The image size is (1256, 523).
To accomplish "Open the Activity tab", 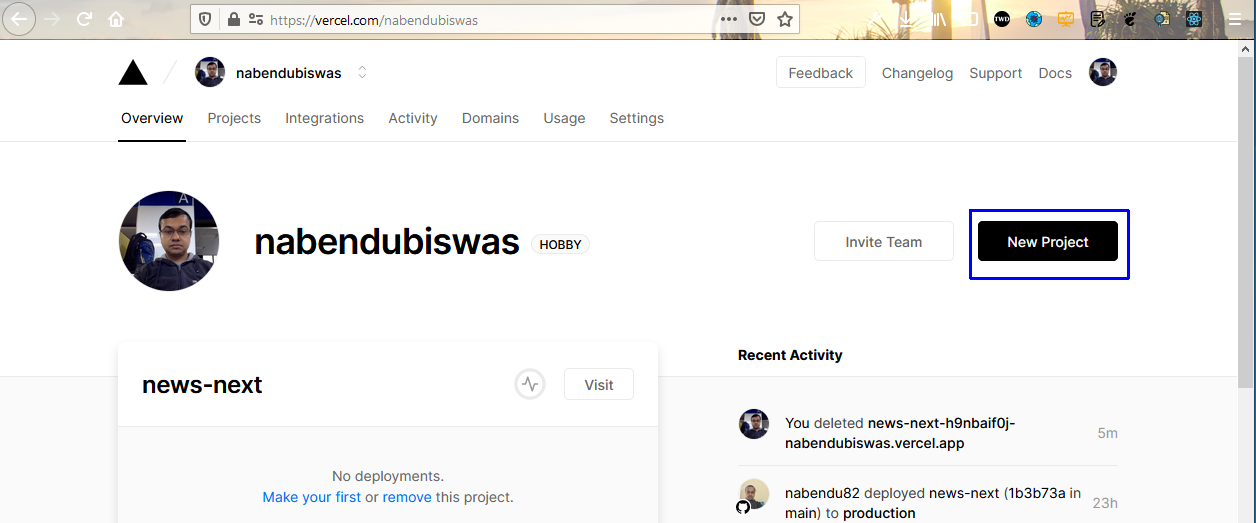I will pyautogui.click(x=413, y=118).
